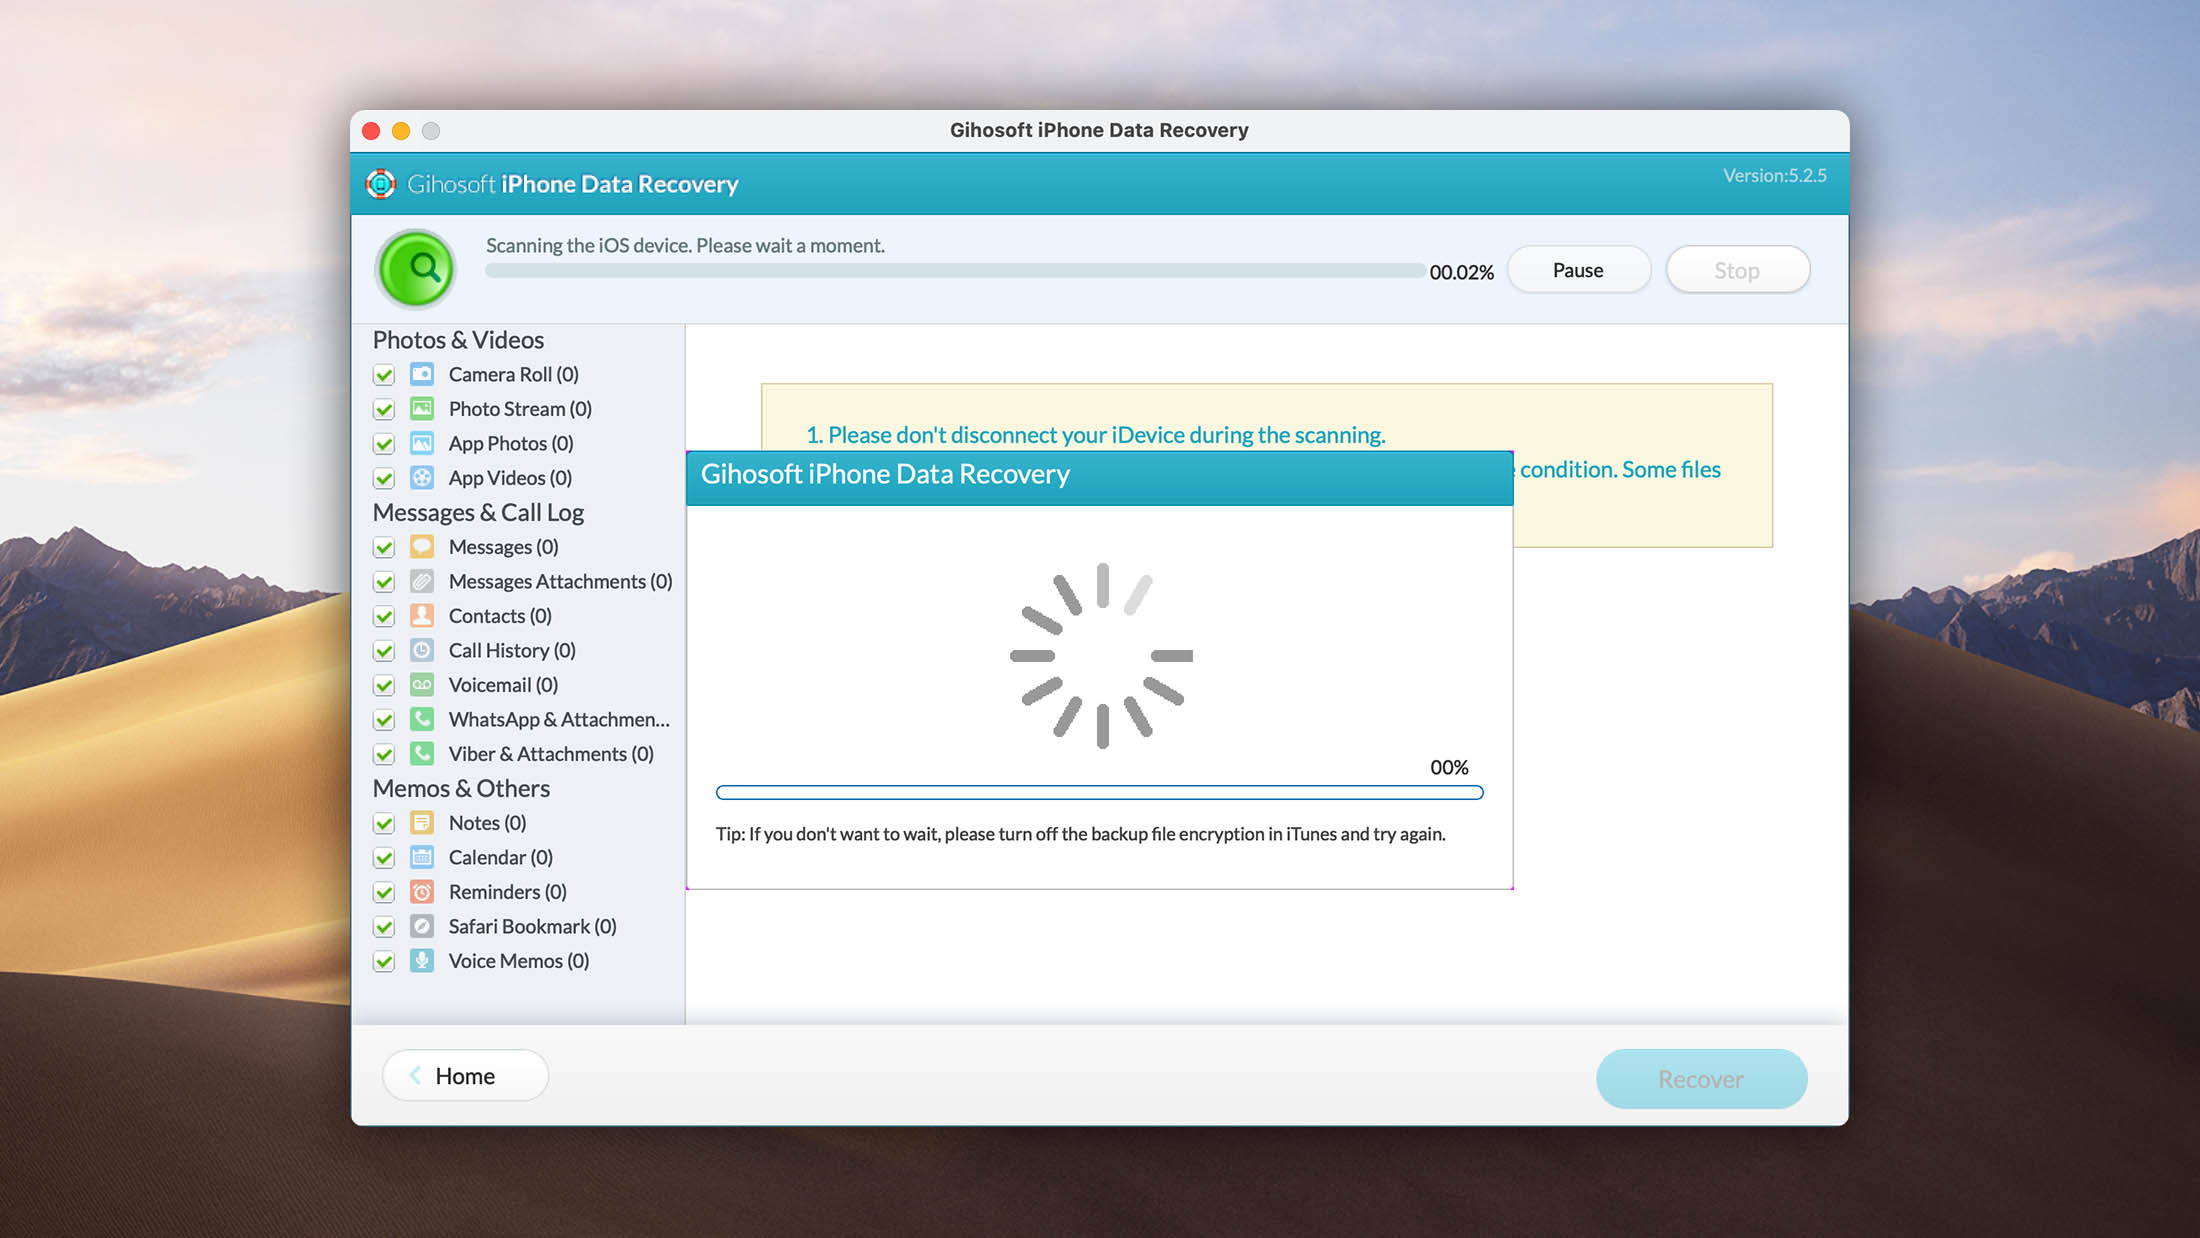The width and height of the screenshot is (2200, 1238).
Task: Uncheck the WhatsApp & Attachments checkbox
Action: coord(384,720)
